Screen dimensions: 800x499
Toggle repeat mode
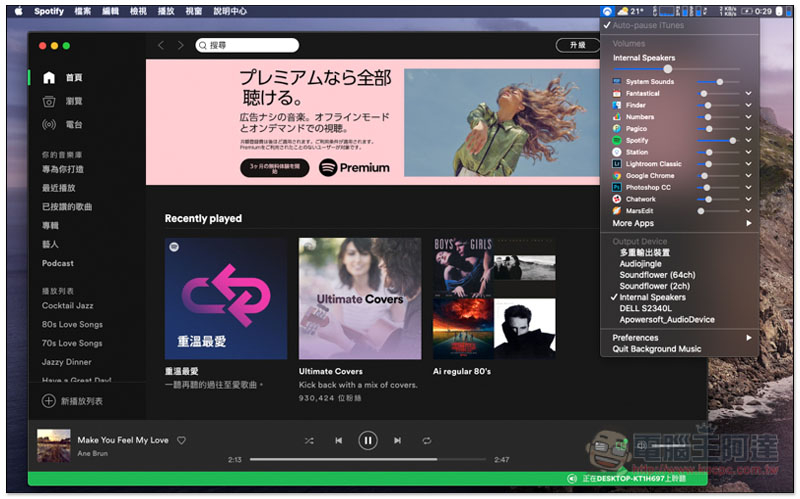point(427,440)
